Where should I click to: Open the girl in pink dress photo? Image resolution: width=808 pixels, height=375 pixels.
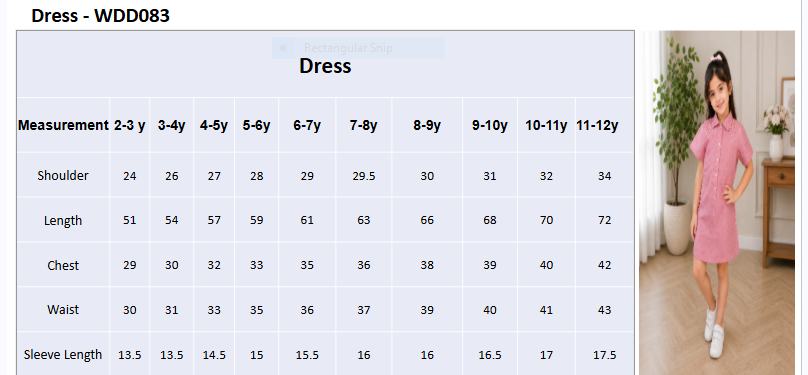coord(717,203)
